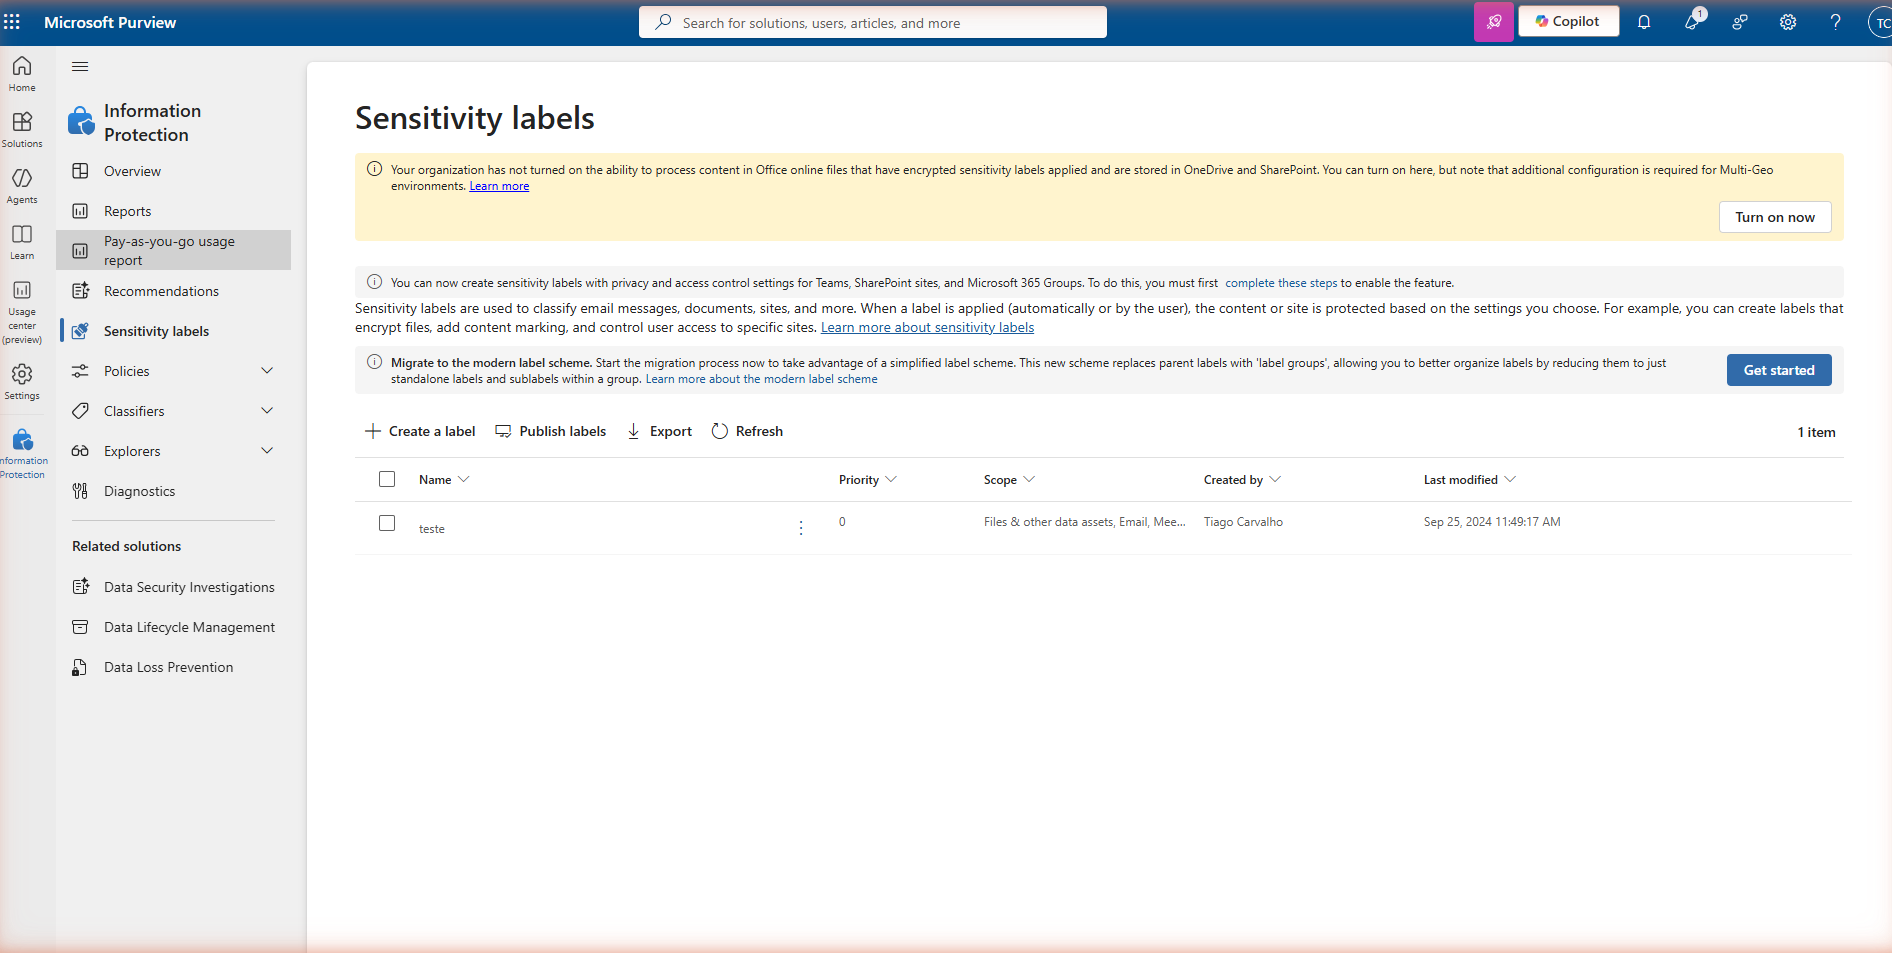Collapse navigation with the hamburger icon

(80, 66)
